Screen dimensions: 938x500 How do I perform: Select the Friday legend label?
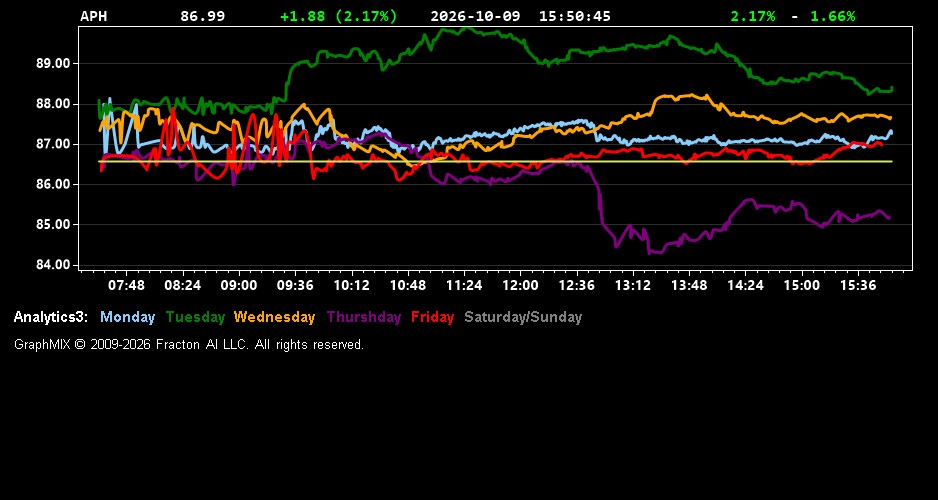point(433,317)
